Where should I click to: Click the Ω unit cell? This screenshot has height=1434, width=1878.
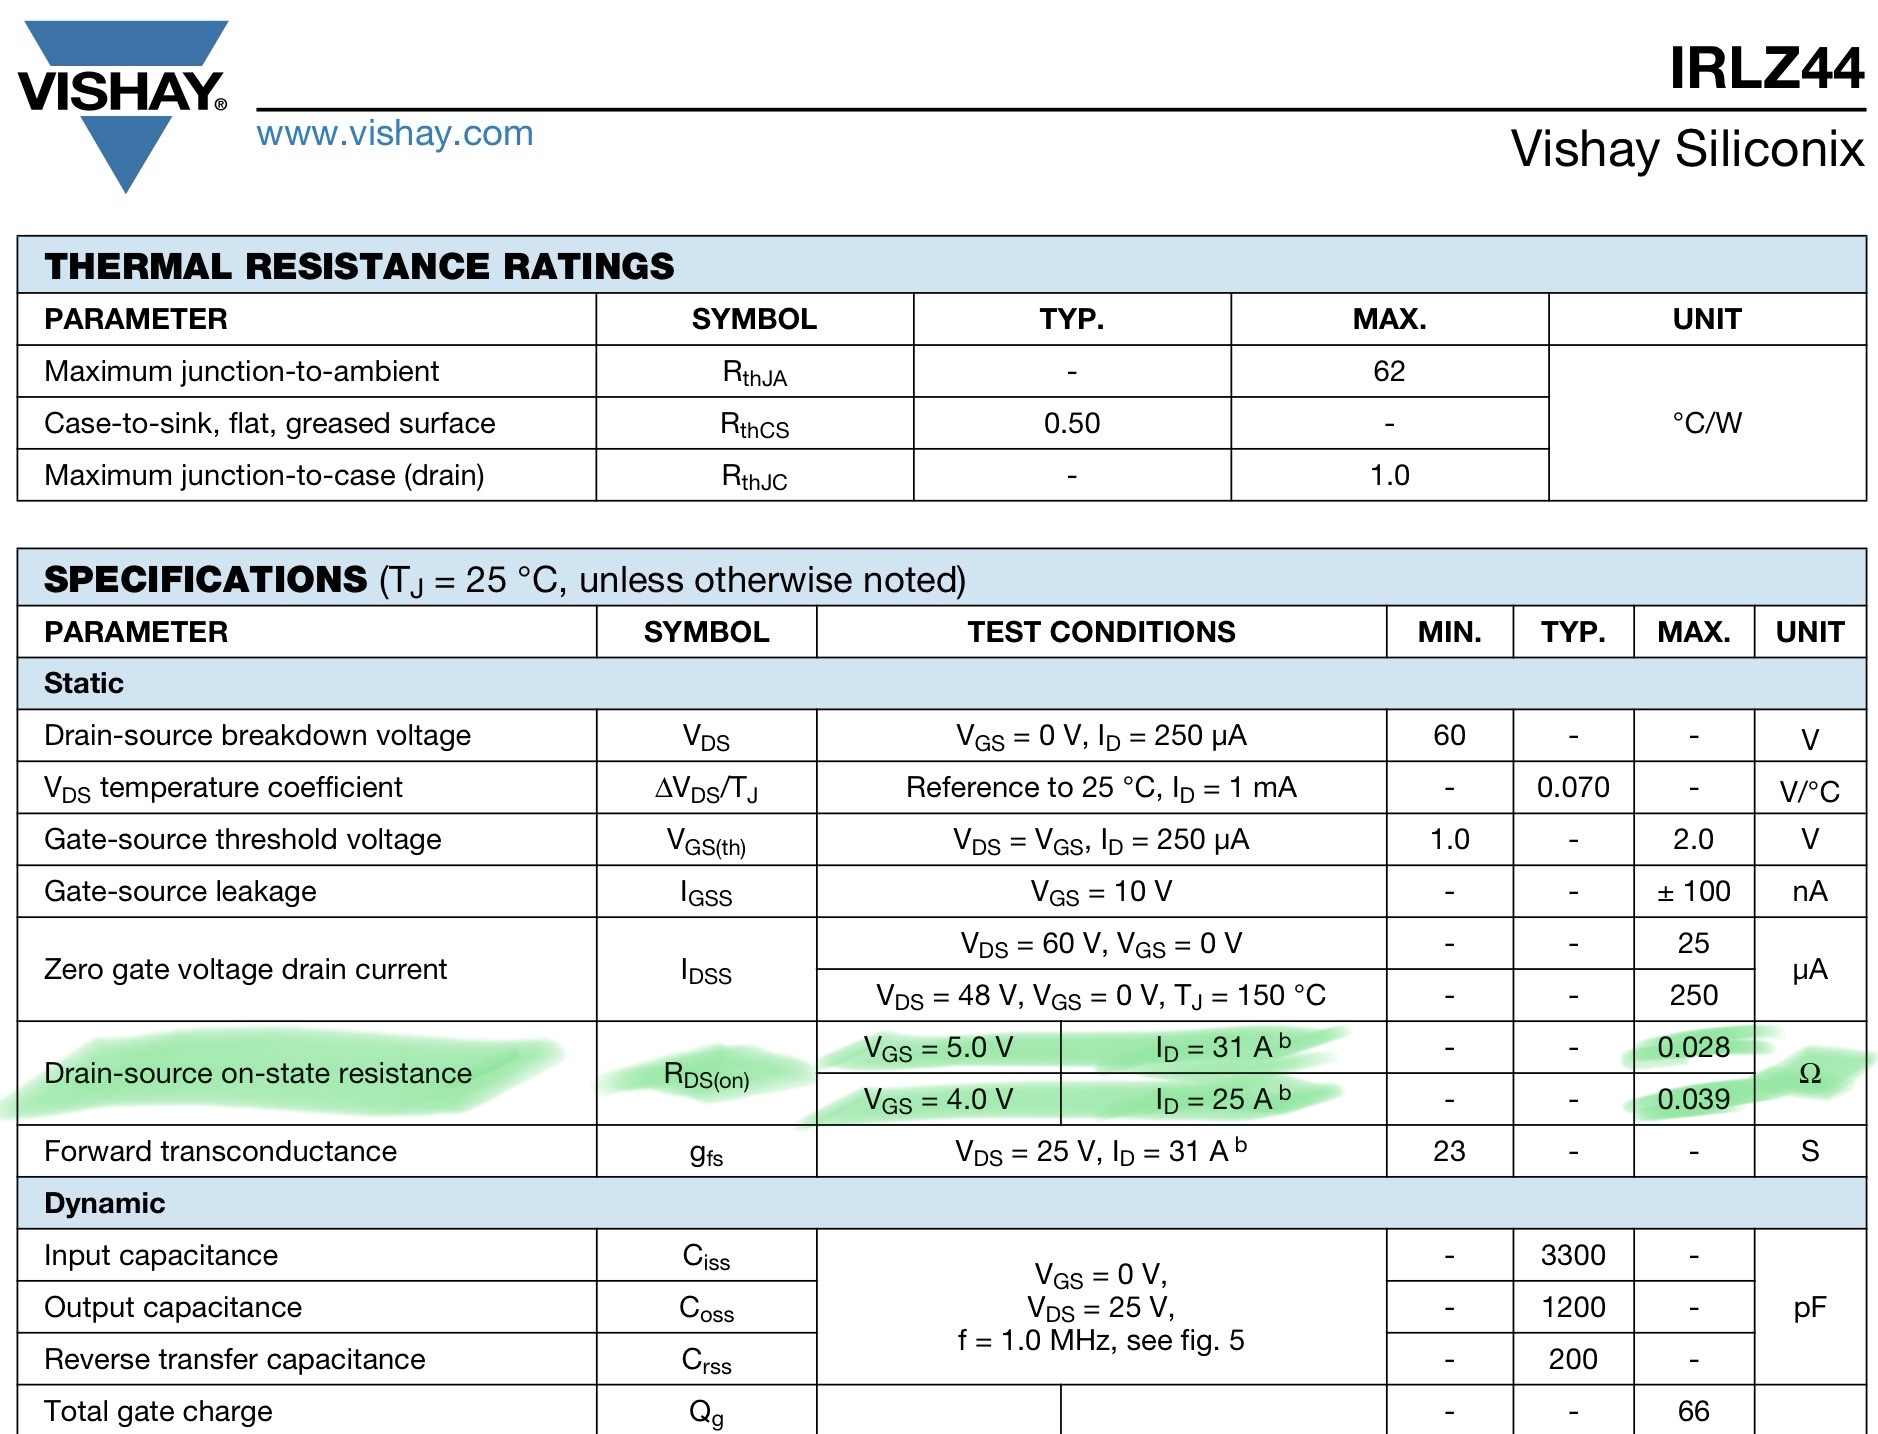tap(1809, 1073)
